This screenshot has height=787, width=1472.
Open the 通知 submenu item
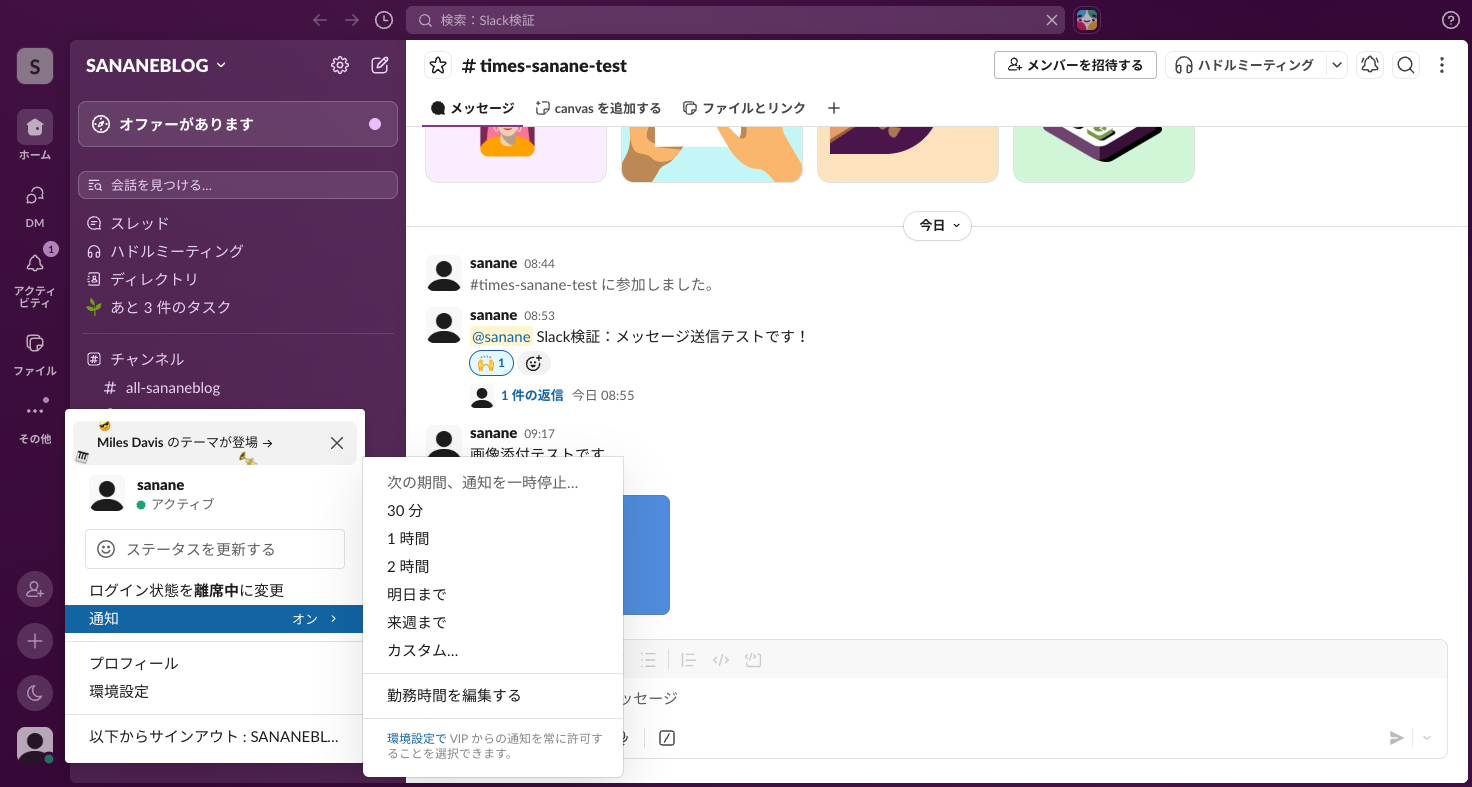(215, 619)
